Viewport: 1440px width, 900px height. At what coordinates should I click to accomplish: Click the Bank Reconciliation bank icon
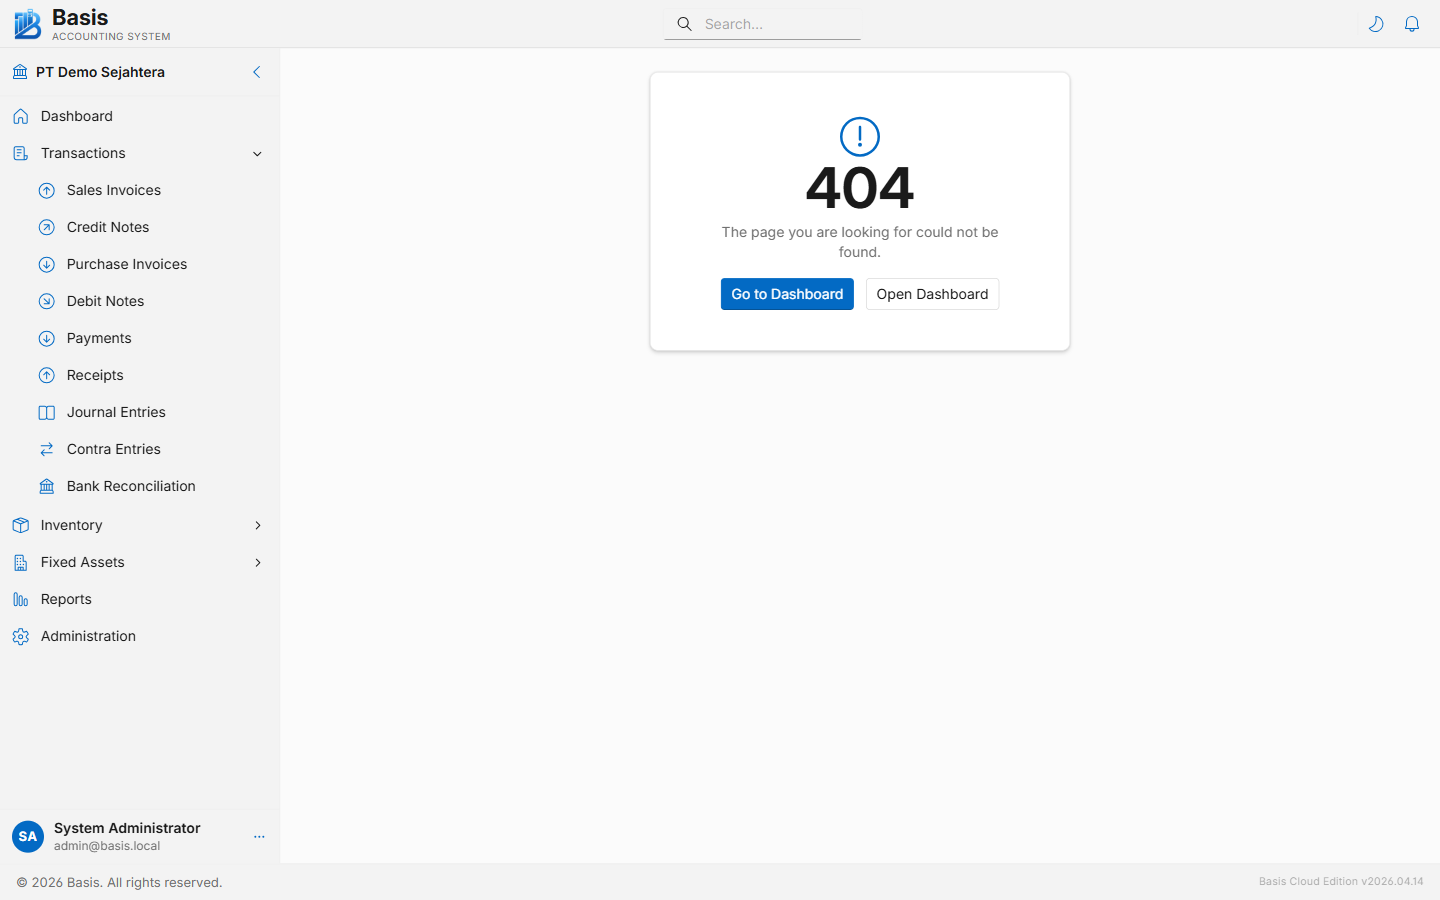[47, 487]
